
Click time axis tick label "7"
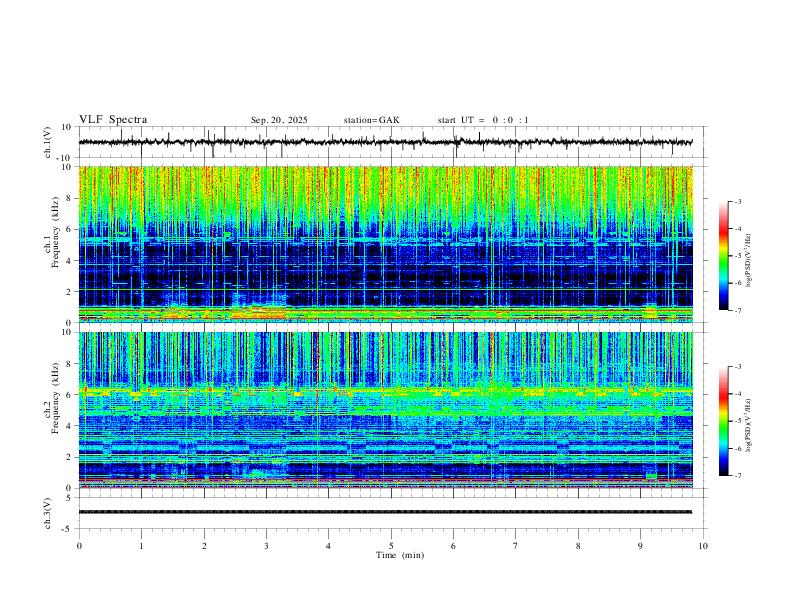pos(516,546)
